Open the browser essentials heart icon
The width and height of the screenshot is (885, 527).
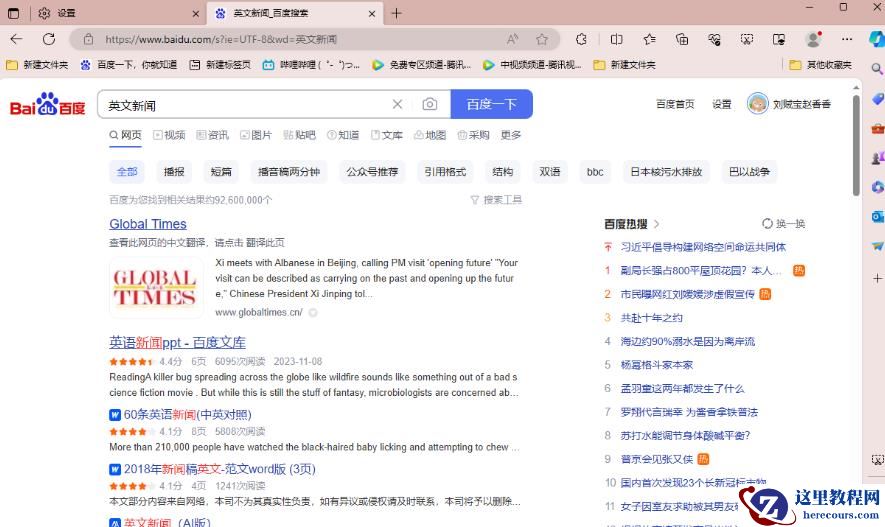coord(714,39)
